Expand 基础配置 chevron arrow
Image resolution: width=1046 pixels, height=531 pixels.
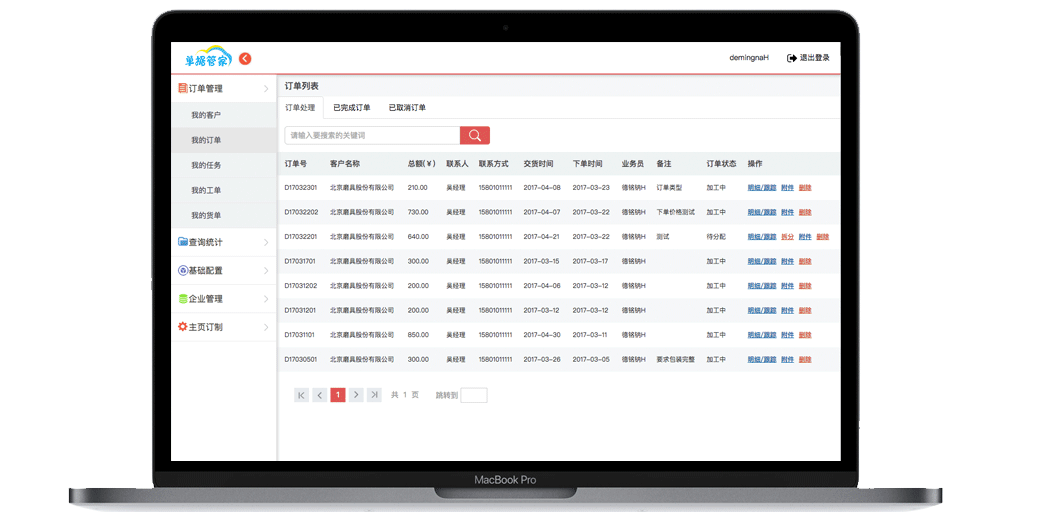coord(266,271)
